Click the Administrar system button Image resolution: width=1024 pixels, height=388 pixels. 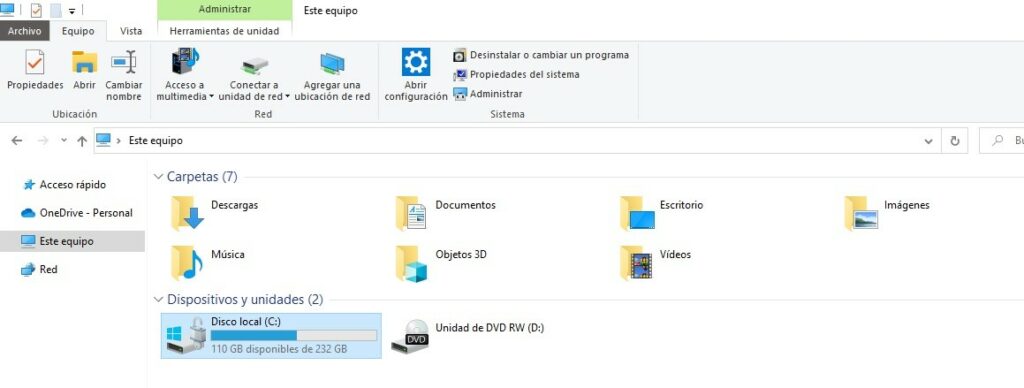487,94
